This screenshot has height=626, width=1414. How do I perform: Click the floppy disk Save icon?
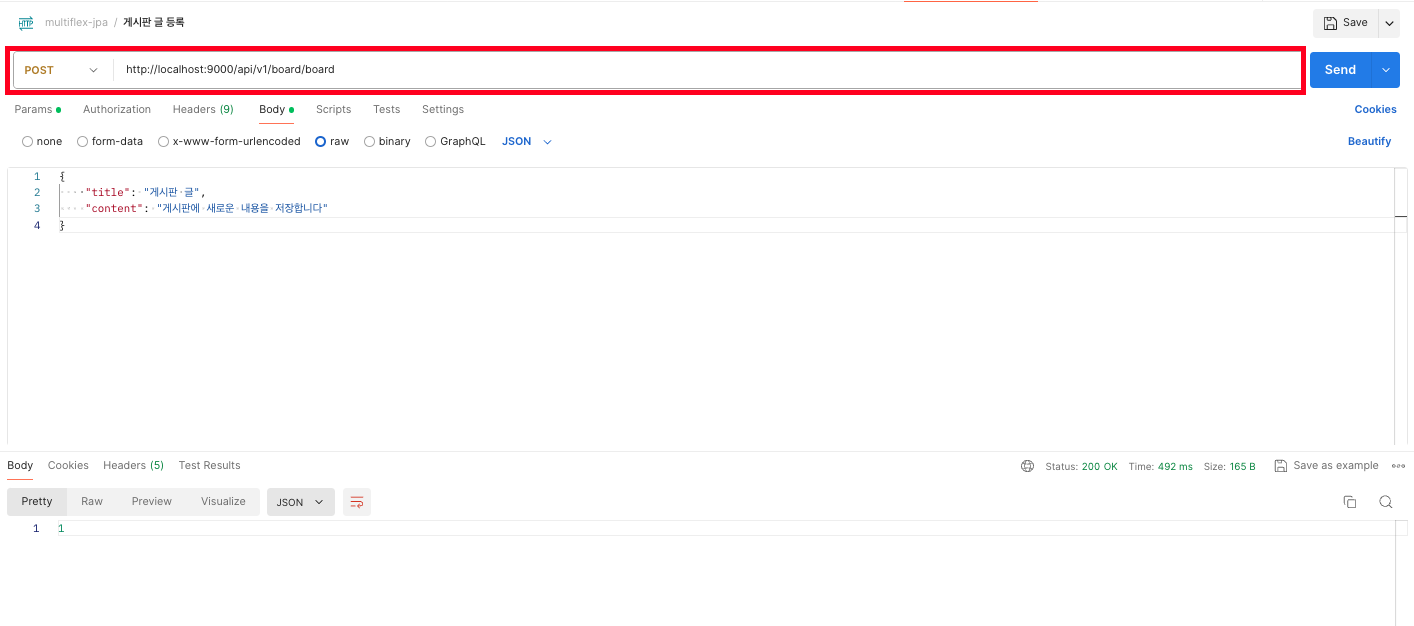pyautogui.click(x=1330, y=23)
